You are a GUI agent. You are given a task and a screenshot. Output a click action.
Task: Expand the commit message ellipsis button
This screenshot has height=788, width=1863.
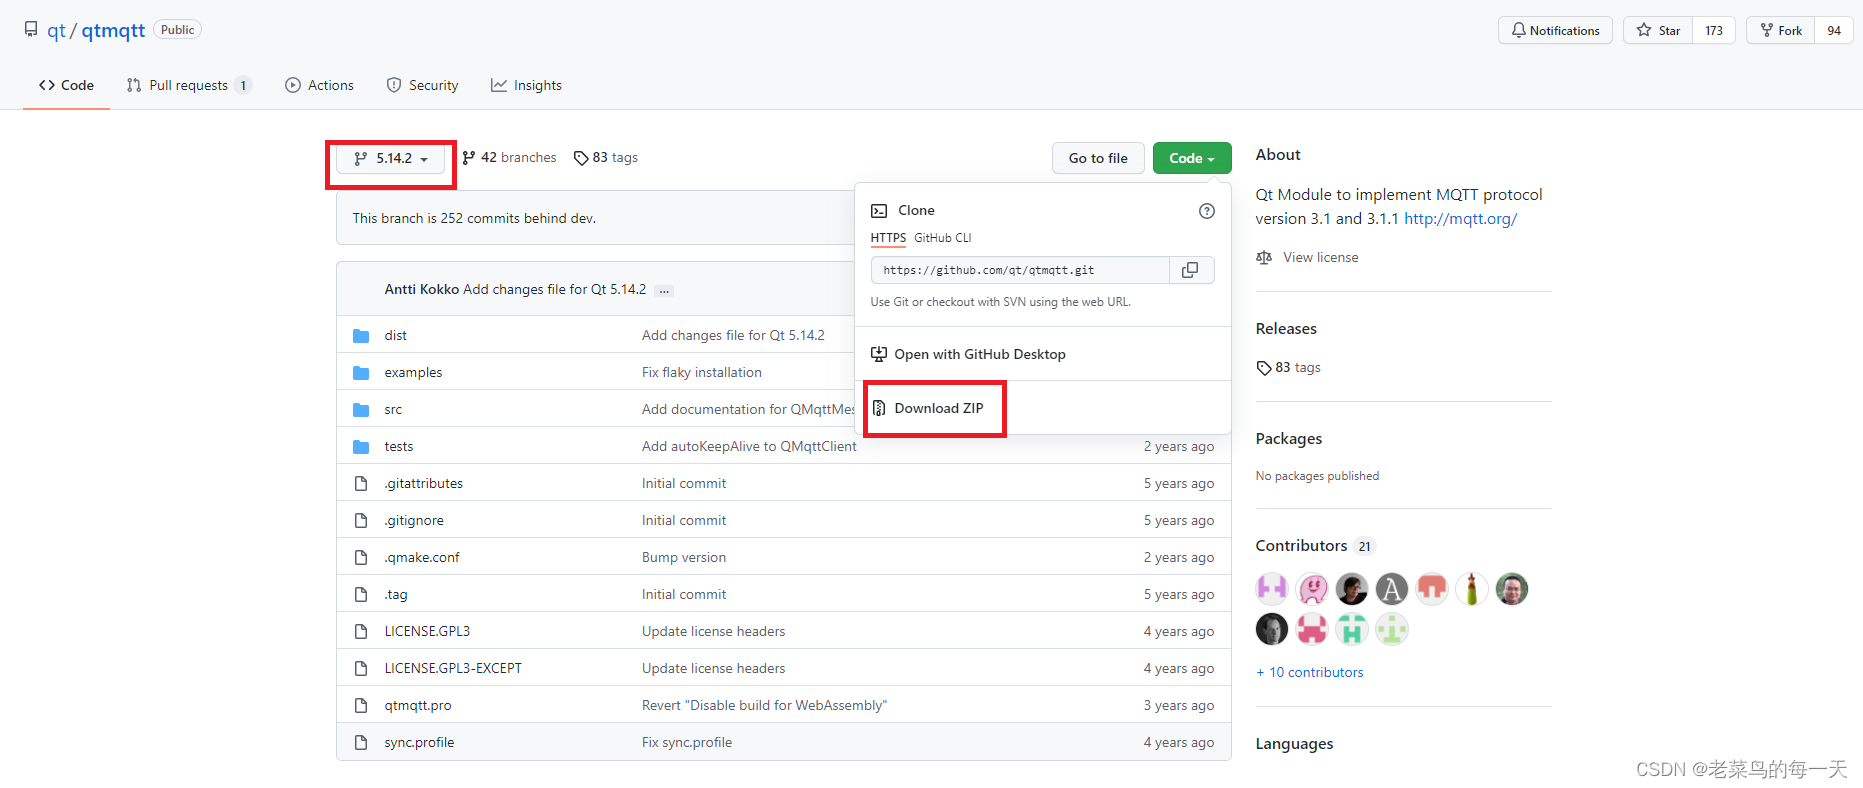(x=664, y=291)
